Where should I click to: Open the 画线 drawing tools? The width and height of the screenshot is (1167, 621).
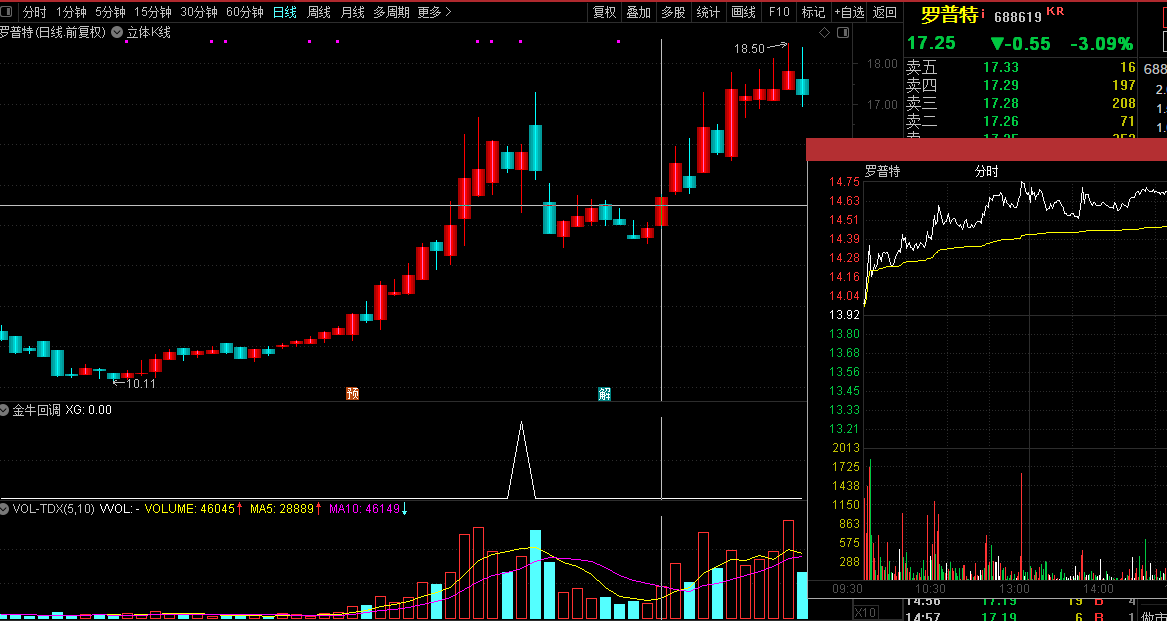[x=743, y=12]
